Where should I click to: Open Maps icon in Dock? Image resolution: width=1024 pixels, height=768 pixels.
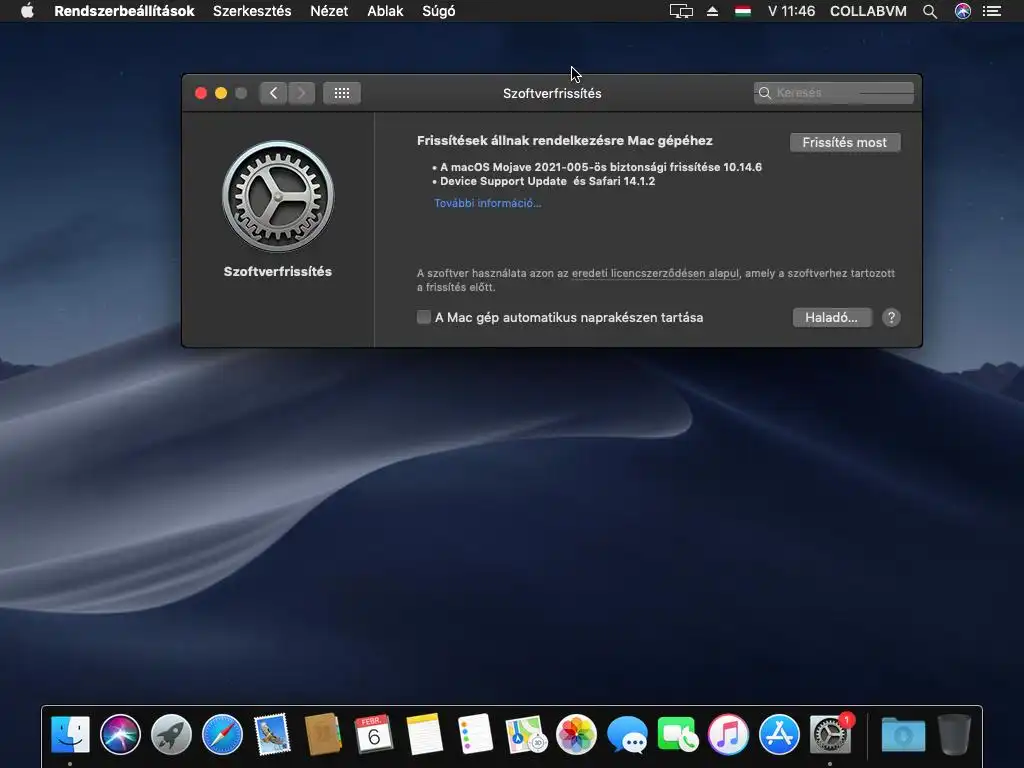click(526, 735)
